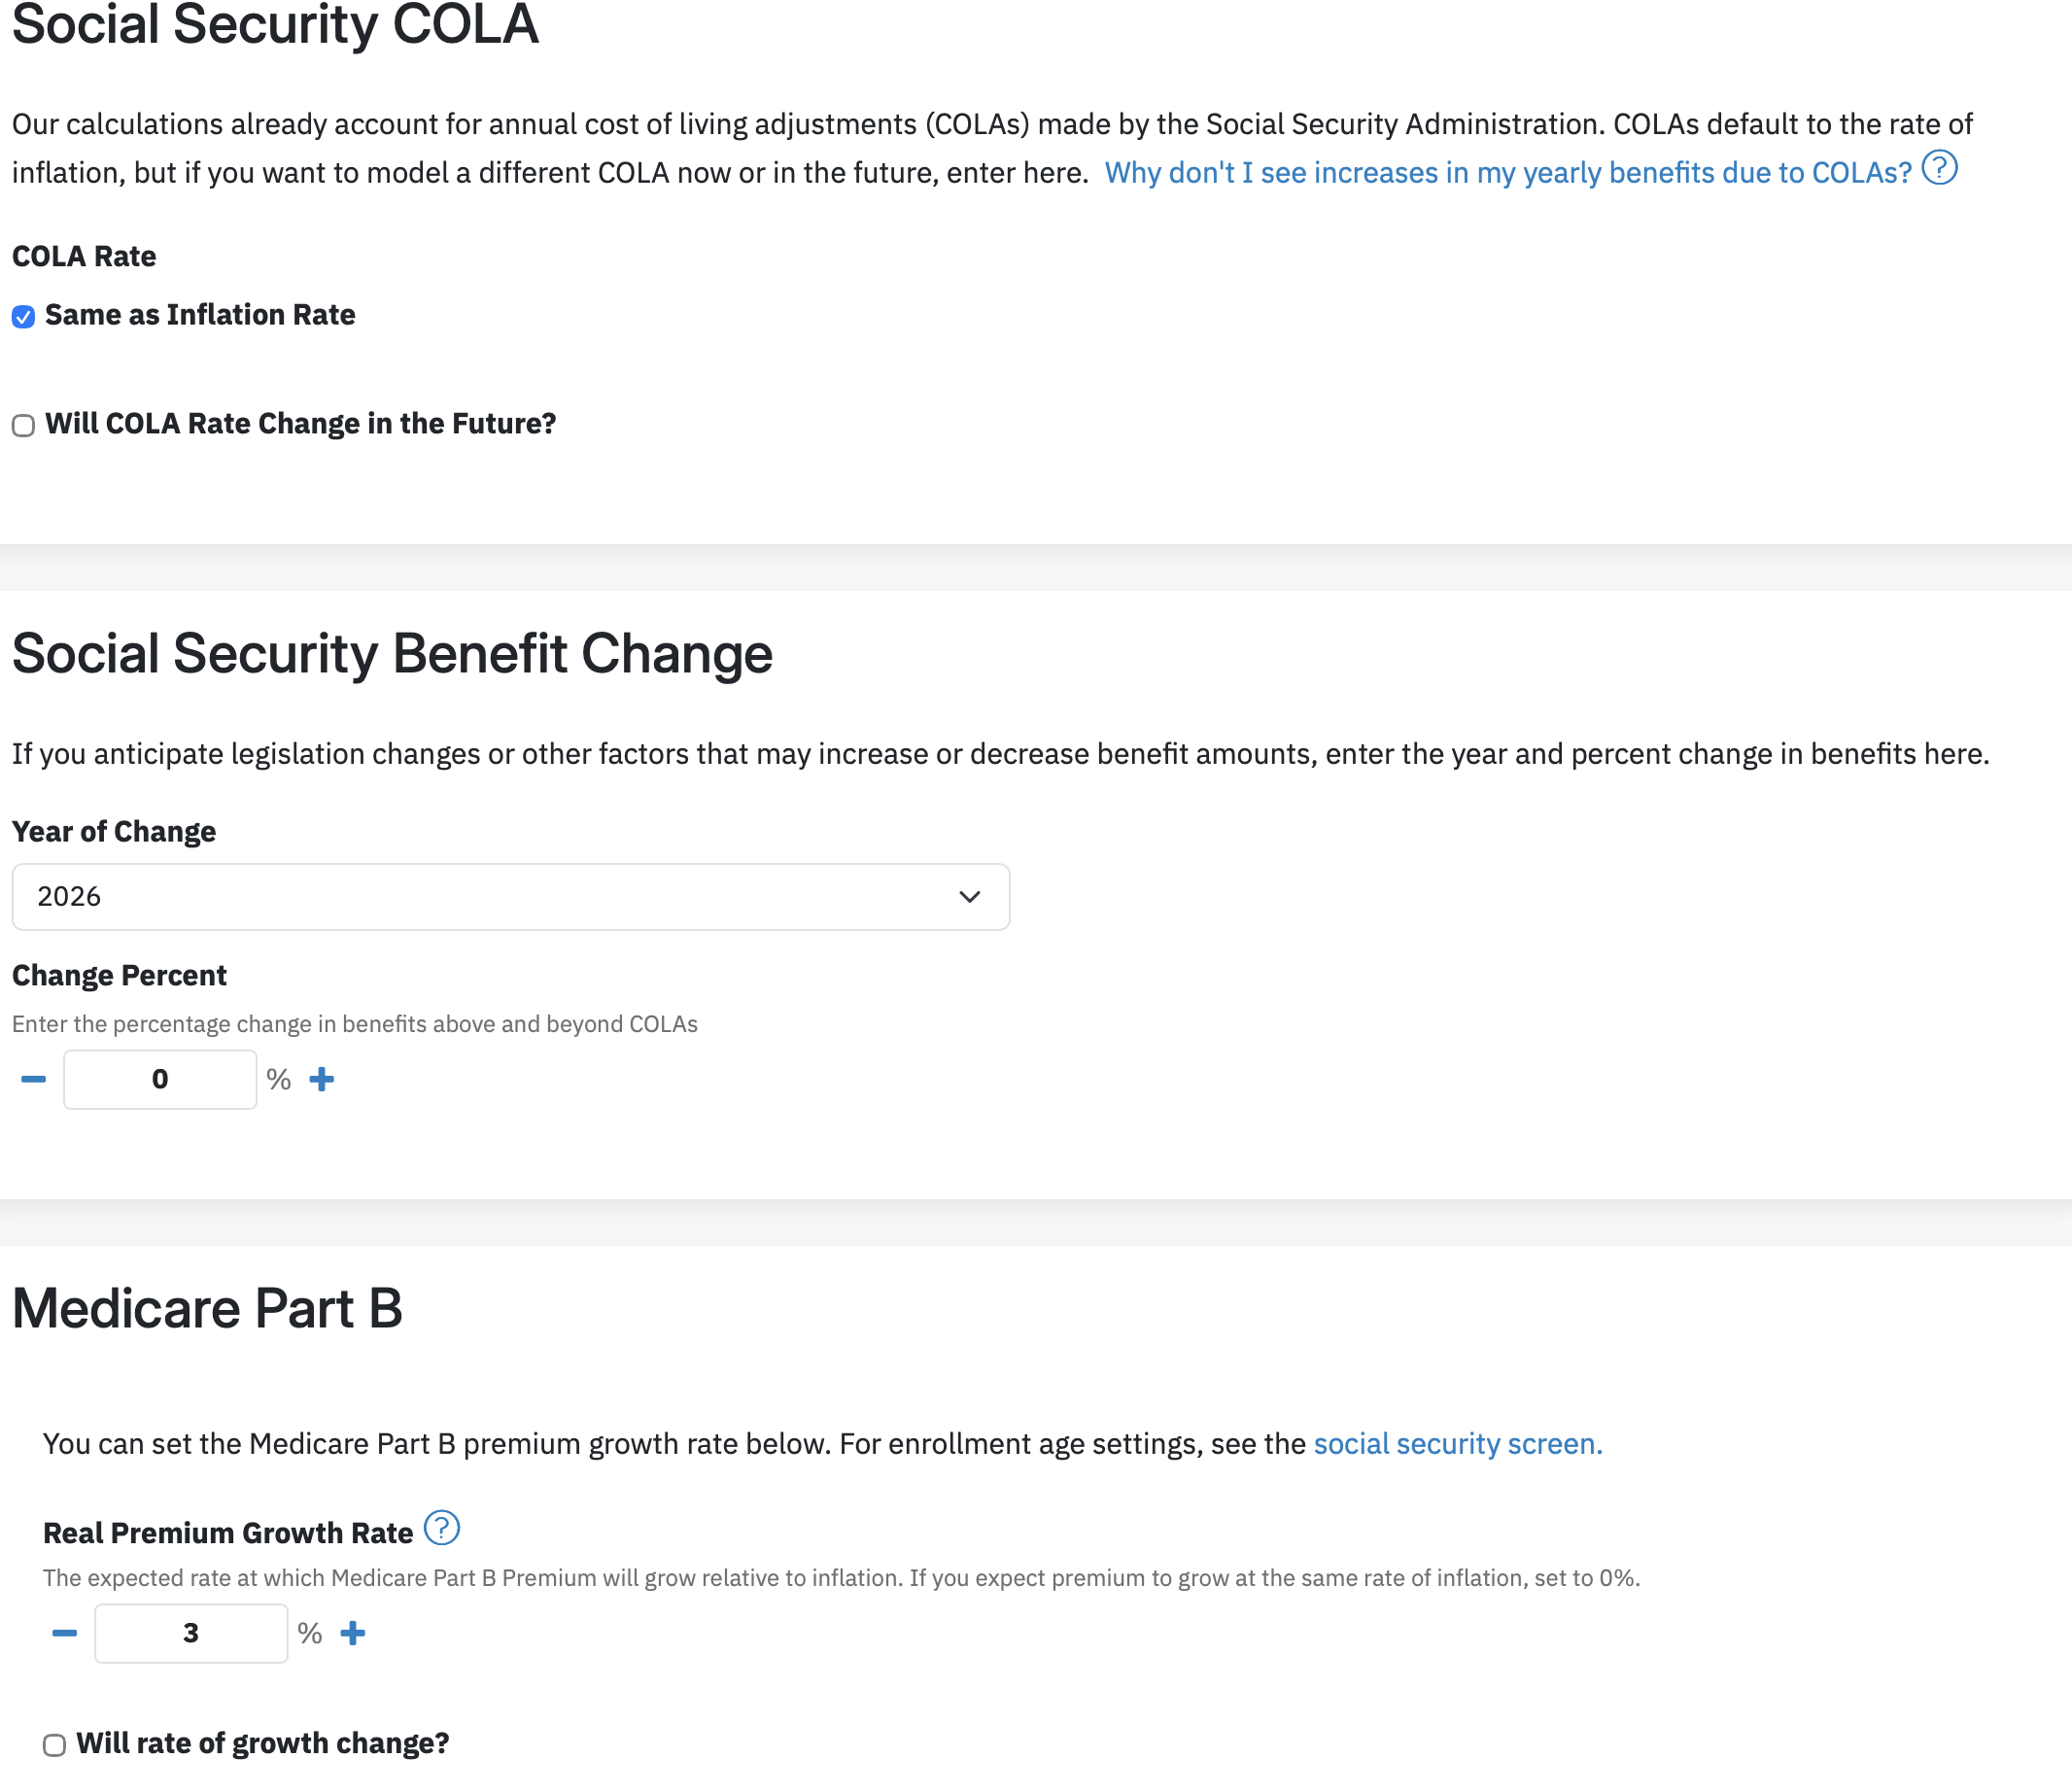Open Year of Change dropdown showing 2026
Image resolution: width=2072 pixels, height=1792 pixels.
click(x=510, y=897)
